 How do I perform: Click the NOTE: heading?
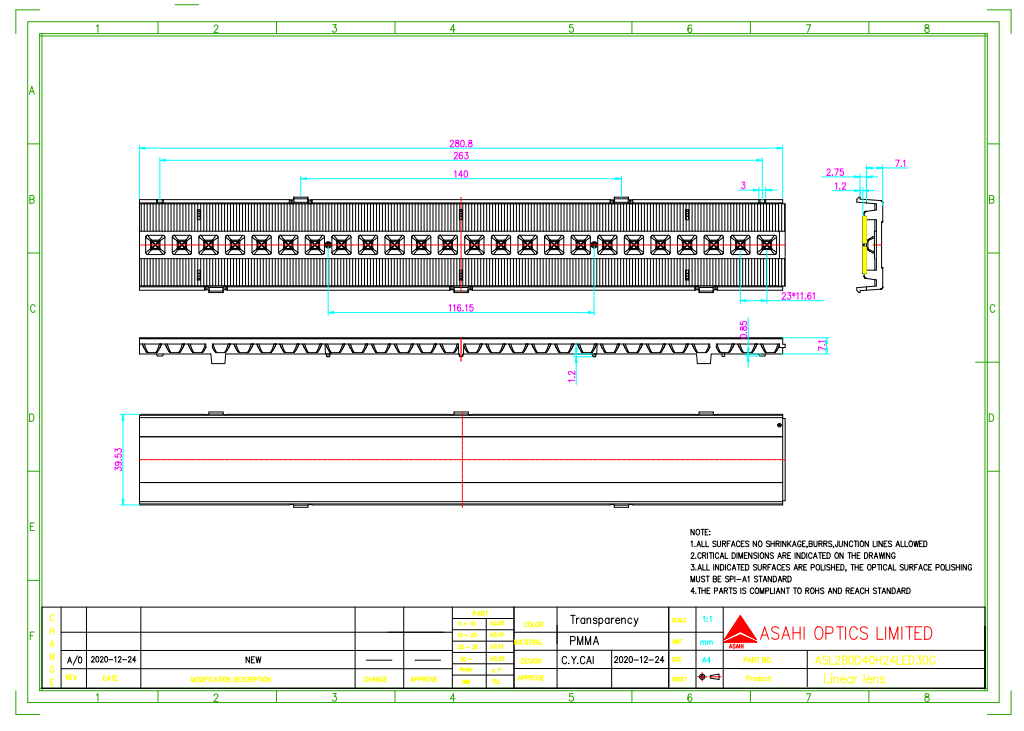tap(700, 532)
